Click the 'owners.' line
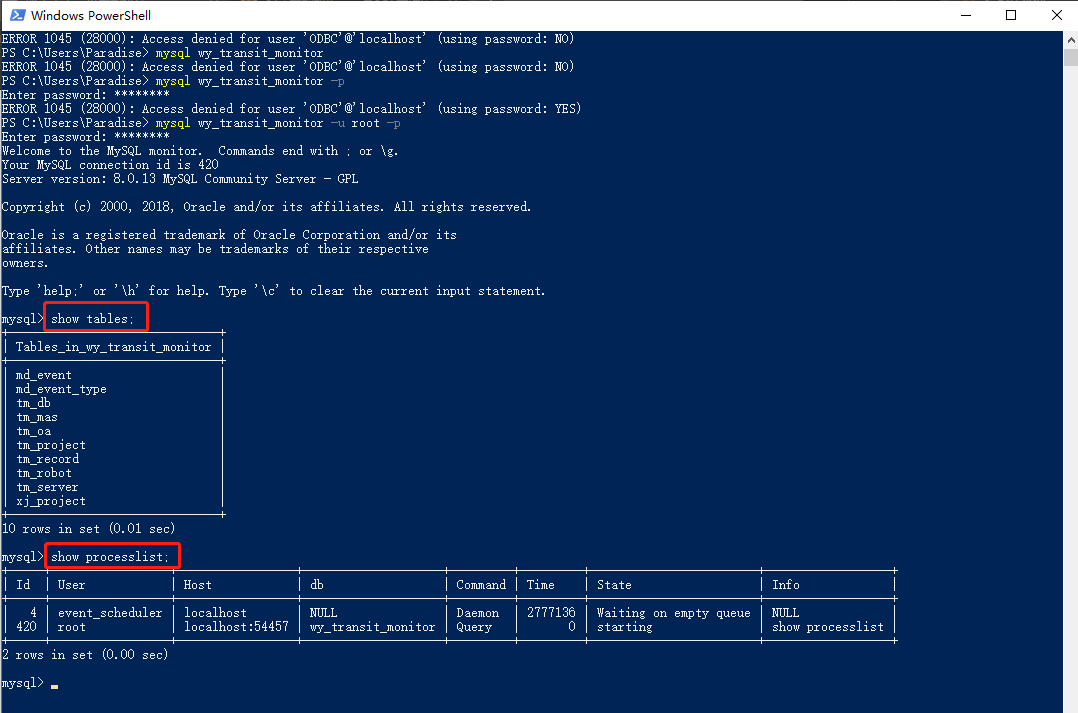The width and height of the screenshot is (1078, 713). [25, 263]
